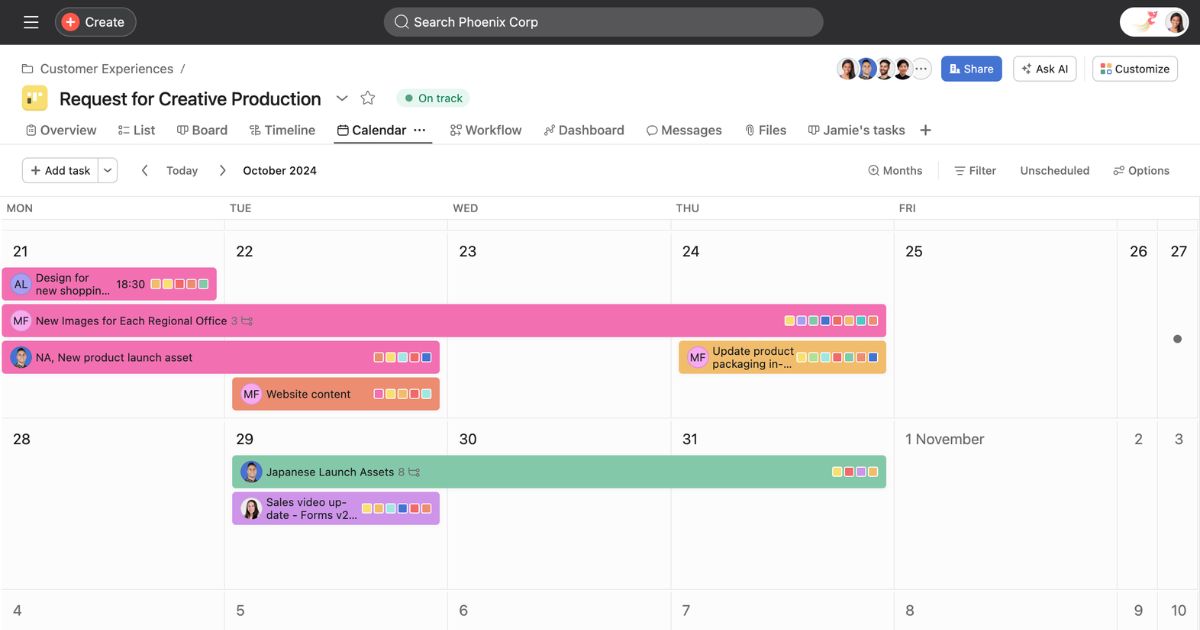Open project title dropdown chevron

[x=342, y=98]
